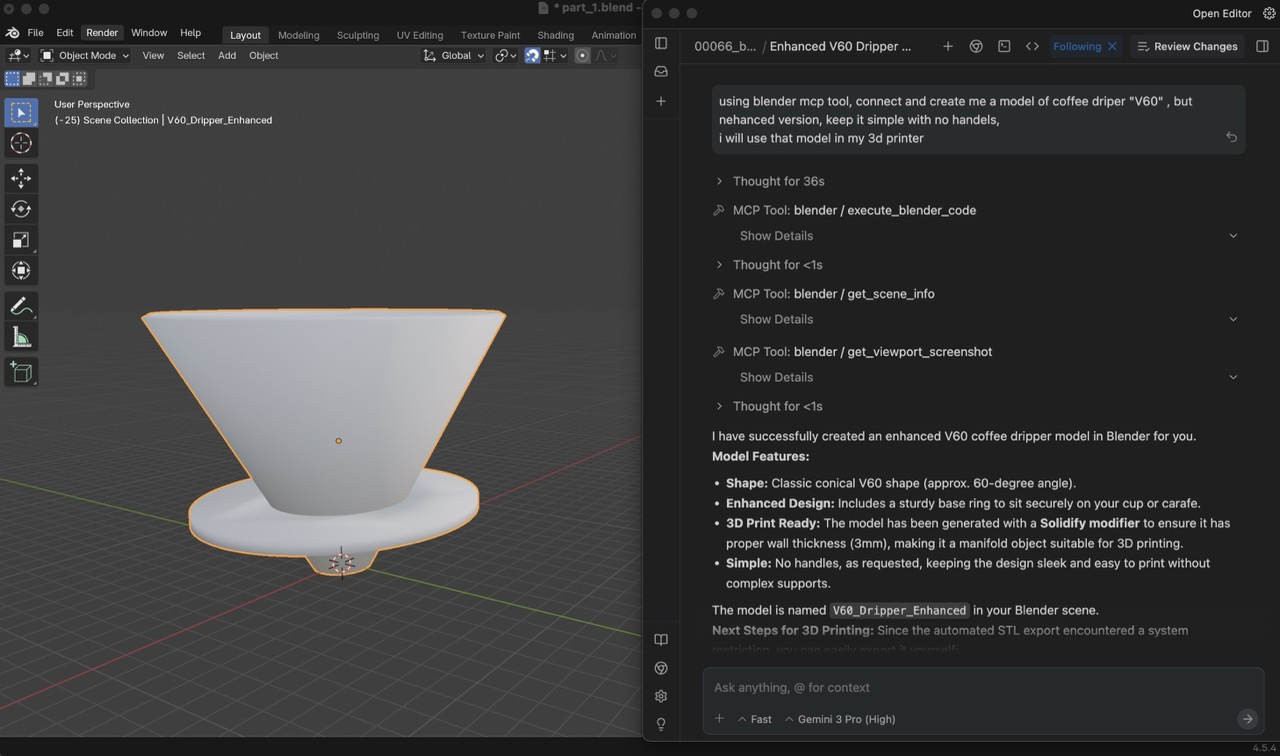Select the Move tool
1280x756 pixels.
tap(21, 178)
